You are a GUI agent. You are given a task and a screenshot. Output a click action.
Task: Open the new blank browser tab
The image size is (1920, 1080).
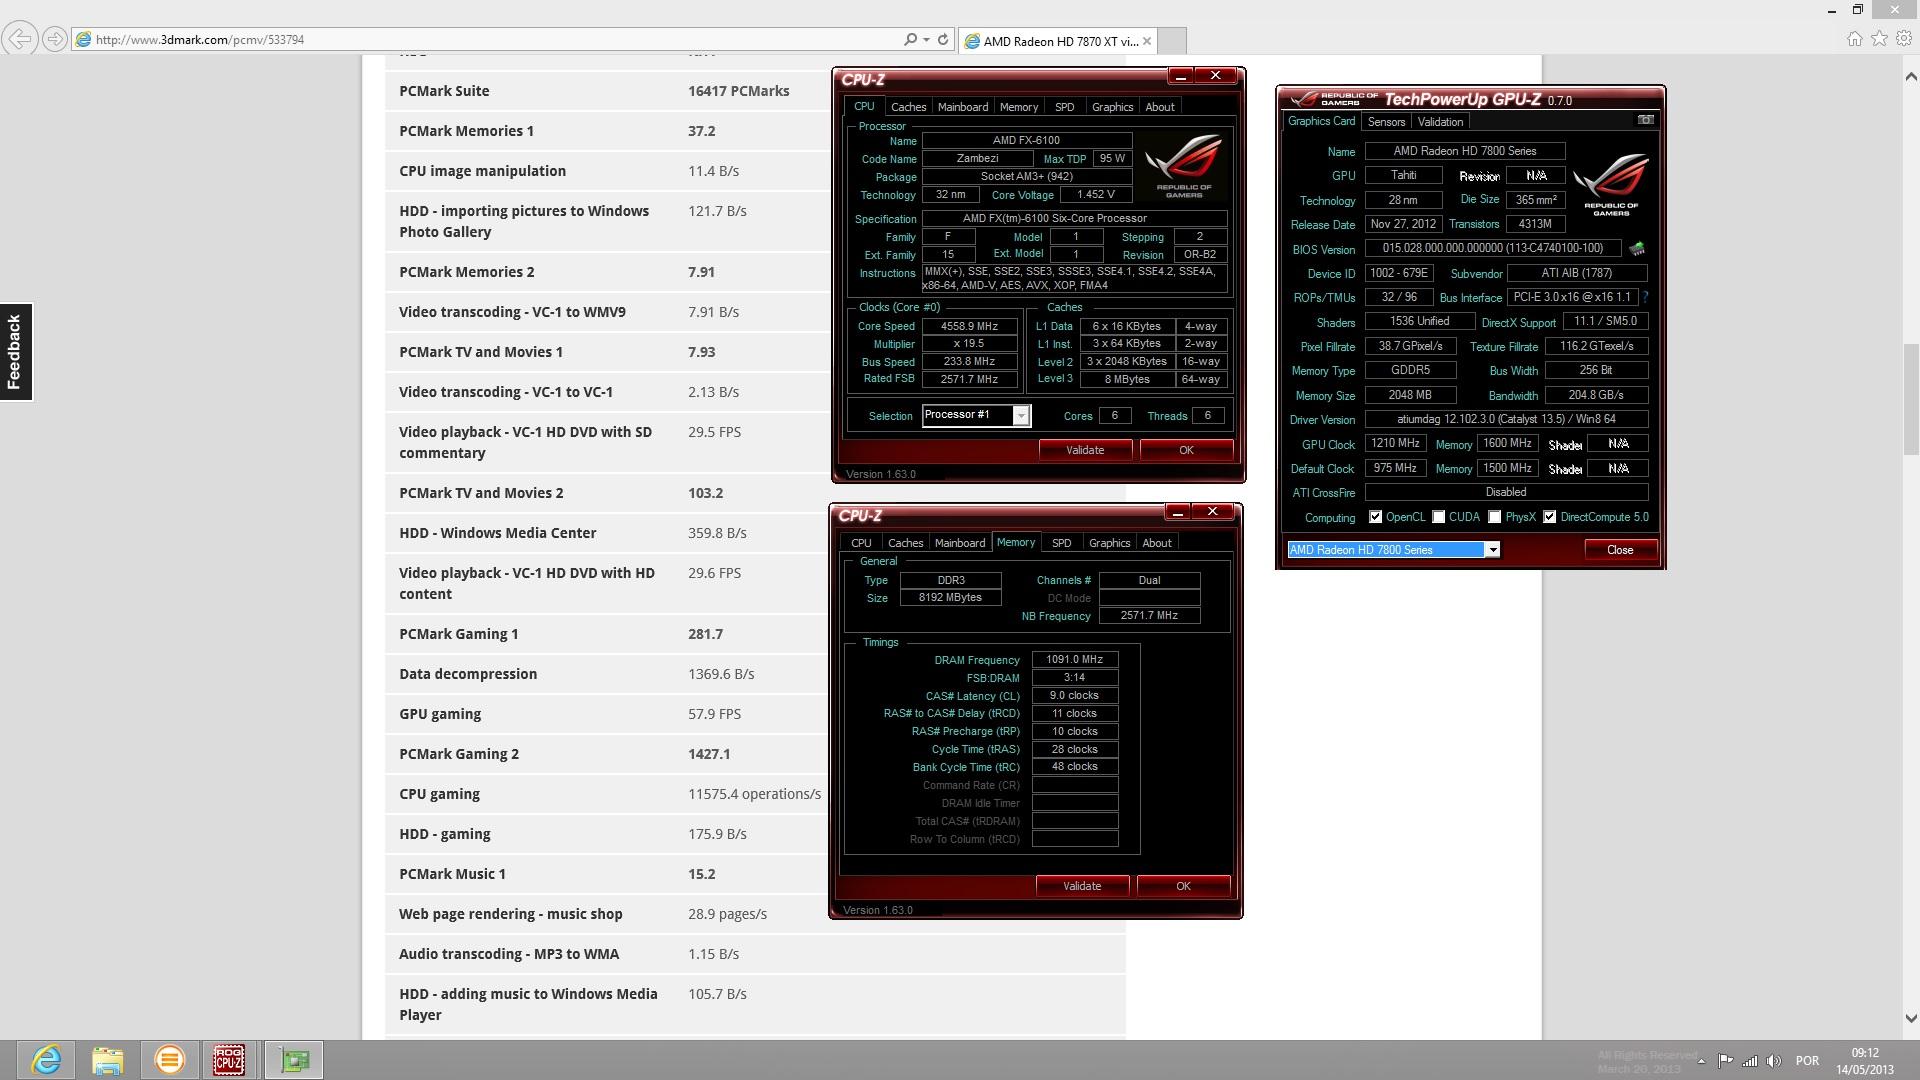point(1172,41)
